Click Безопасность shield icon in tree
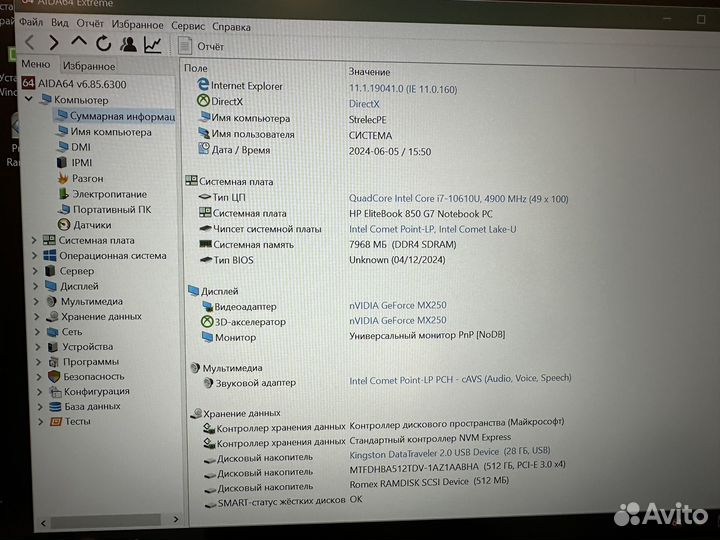 (54, 377)
